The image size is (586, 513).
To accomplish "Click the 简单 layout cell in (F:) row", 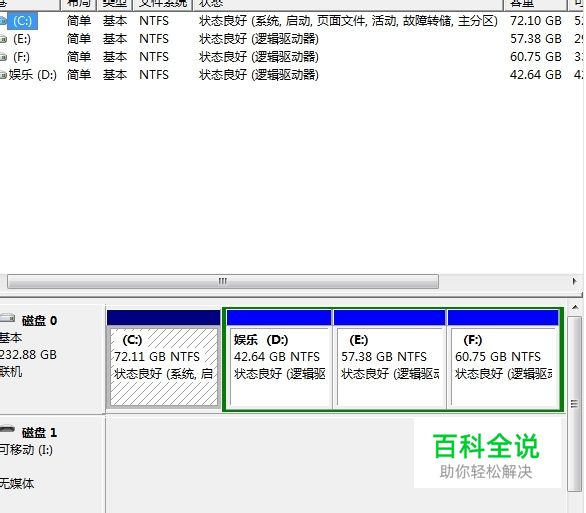I will [79, 56].
